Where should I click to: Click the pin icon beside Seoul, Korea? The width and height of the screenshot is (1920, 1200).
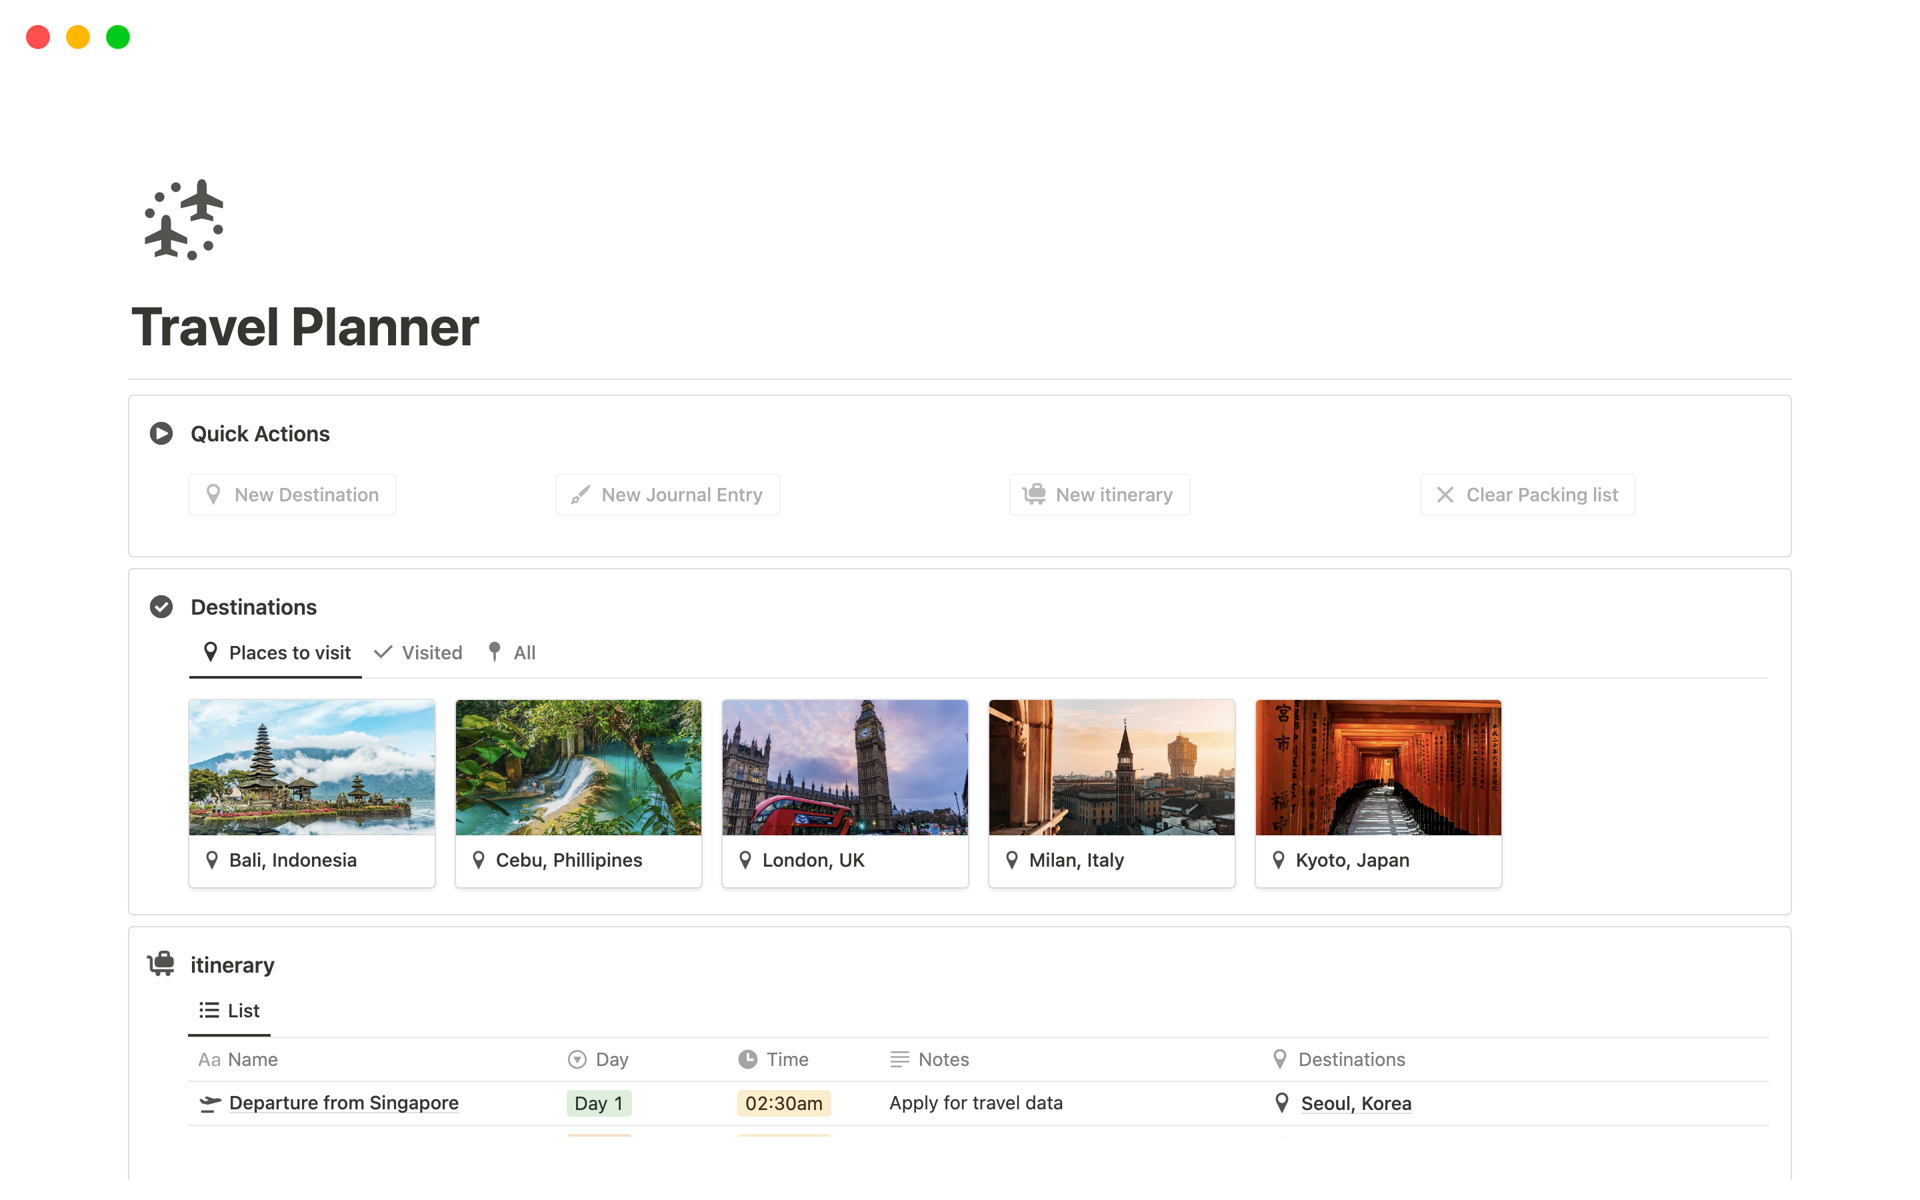click(x=1281, y=1103)
